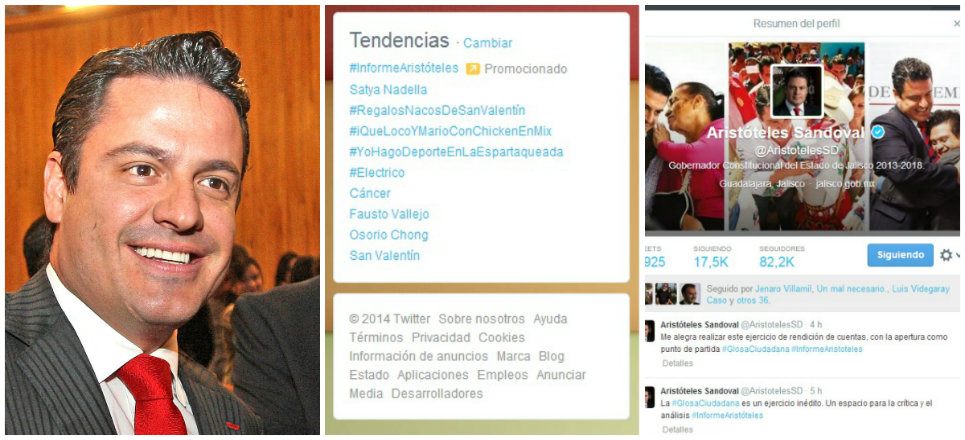Open the #InformeAristóteles trending topic
965x440 pixels.
(x=404, y=68)
